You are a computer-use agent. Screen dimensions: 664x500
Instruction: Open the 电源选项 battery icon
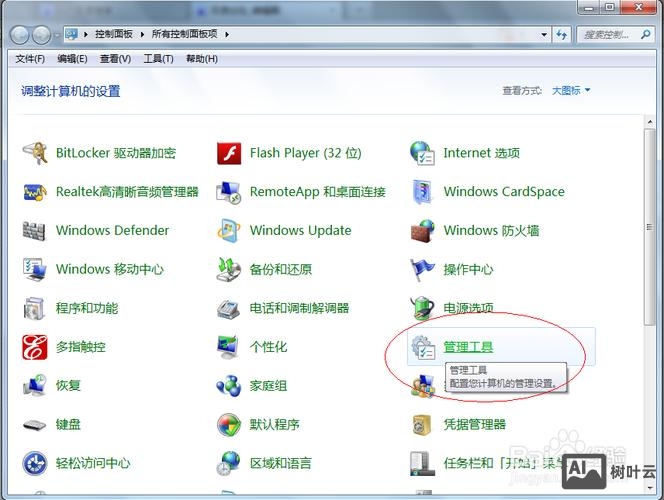click(x=422, y=307)
